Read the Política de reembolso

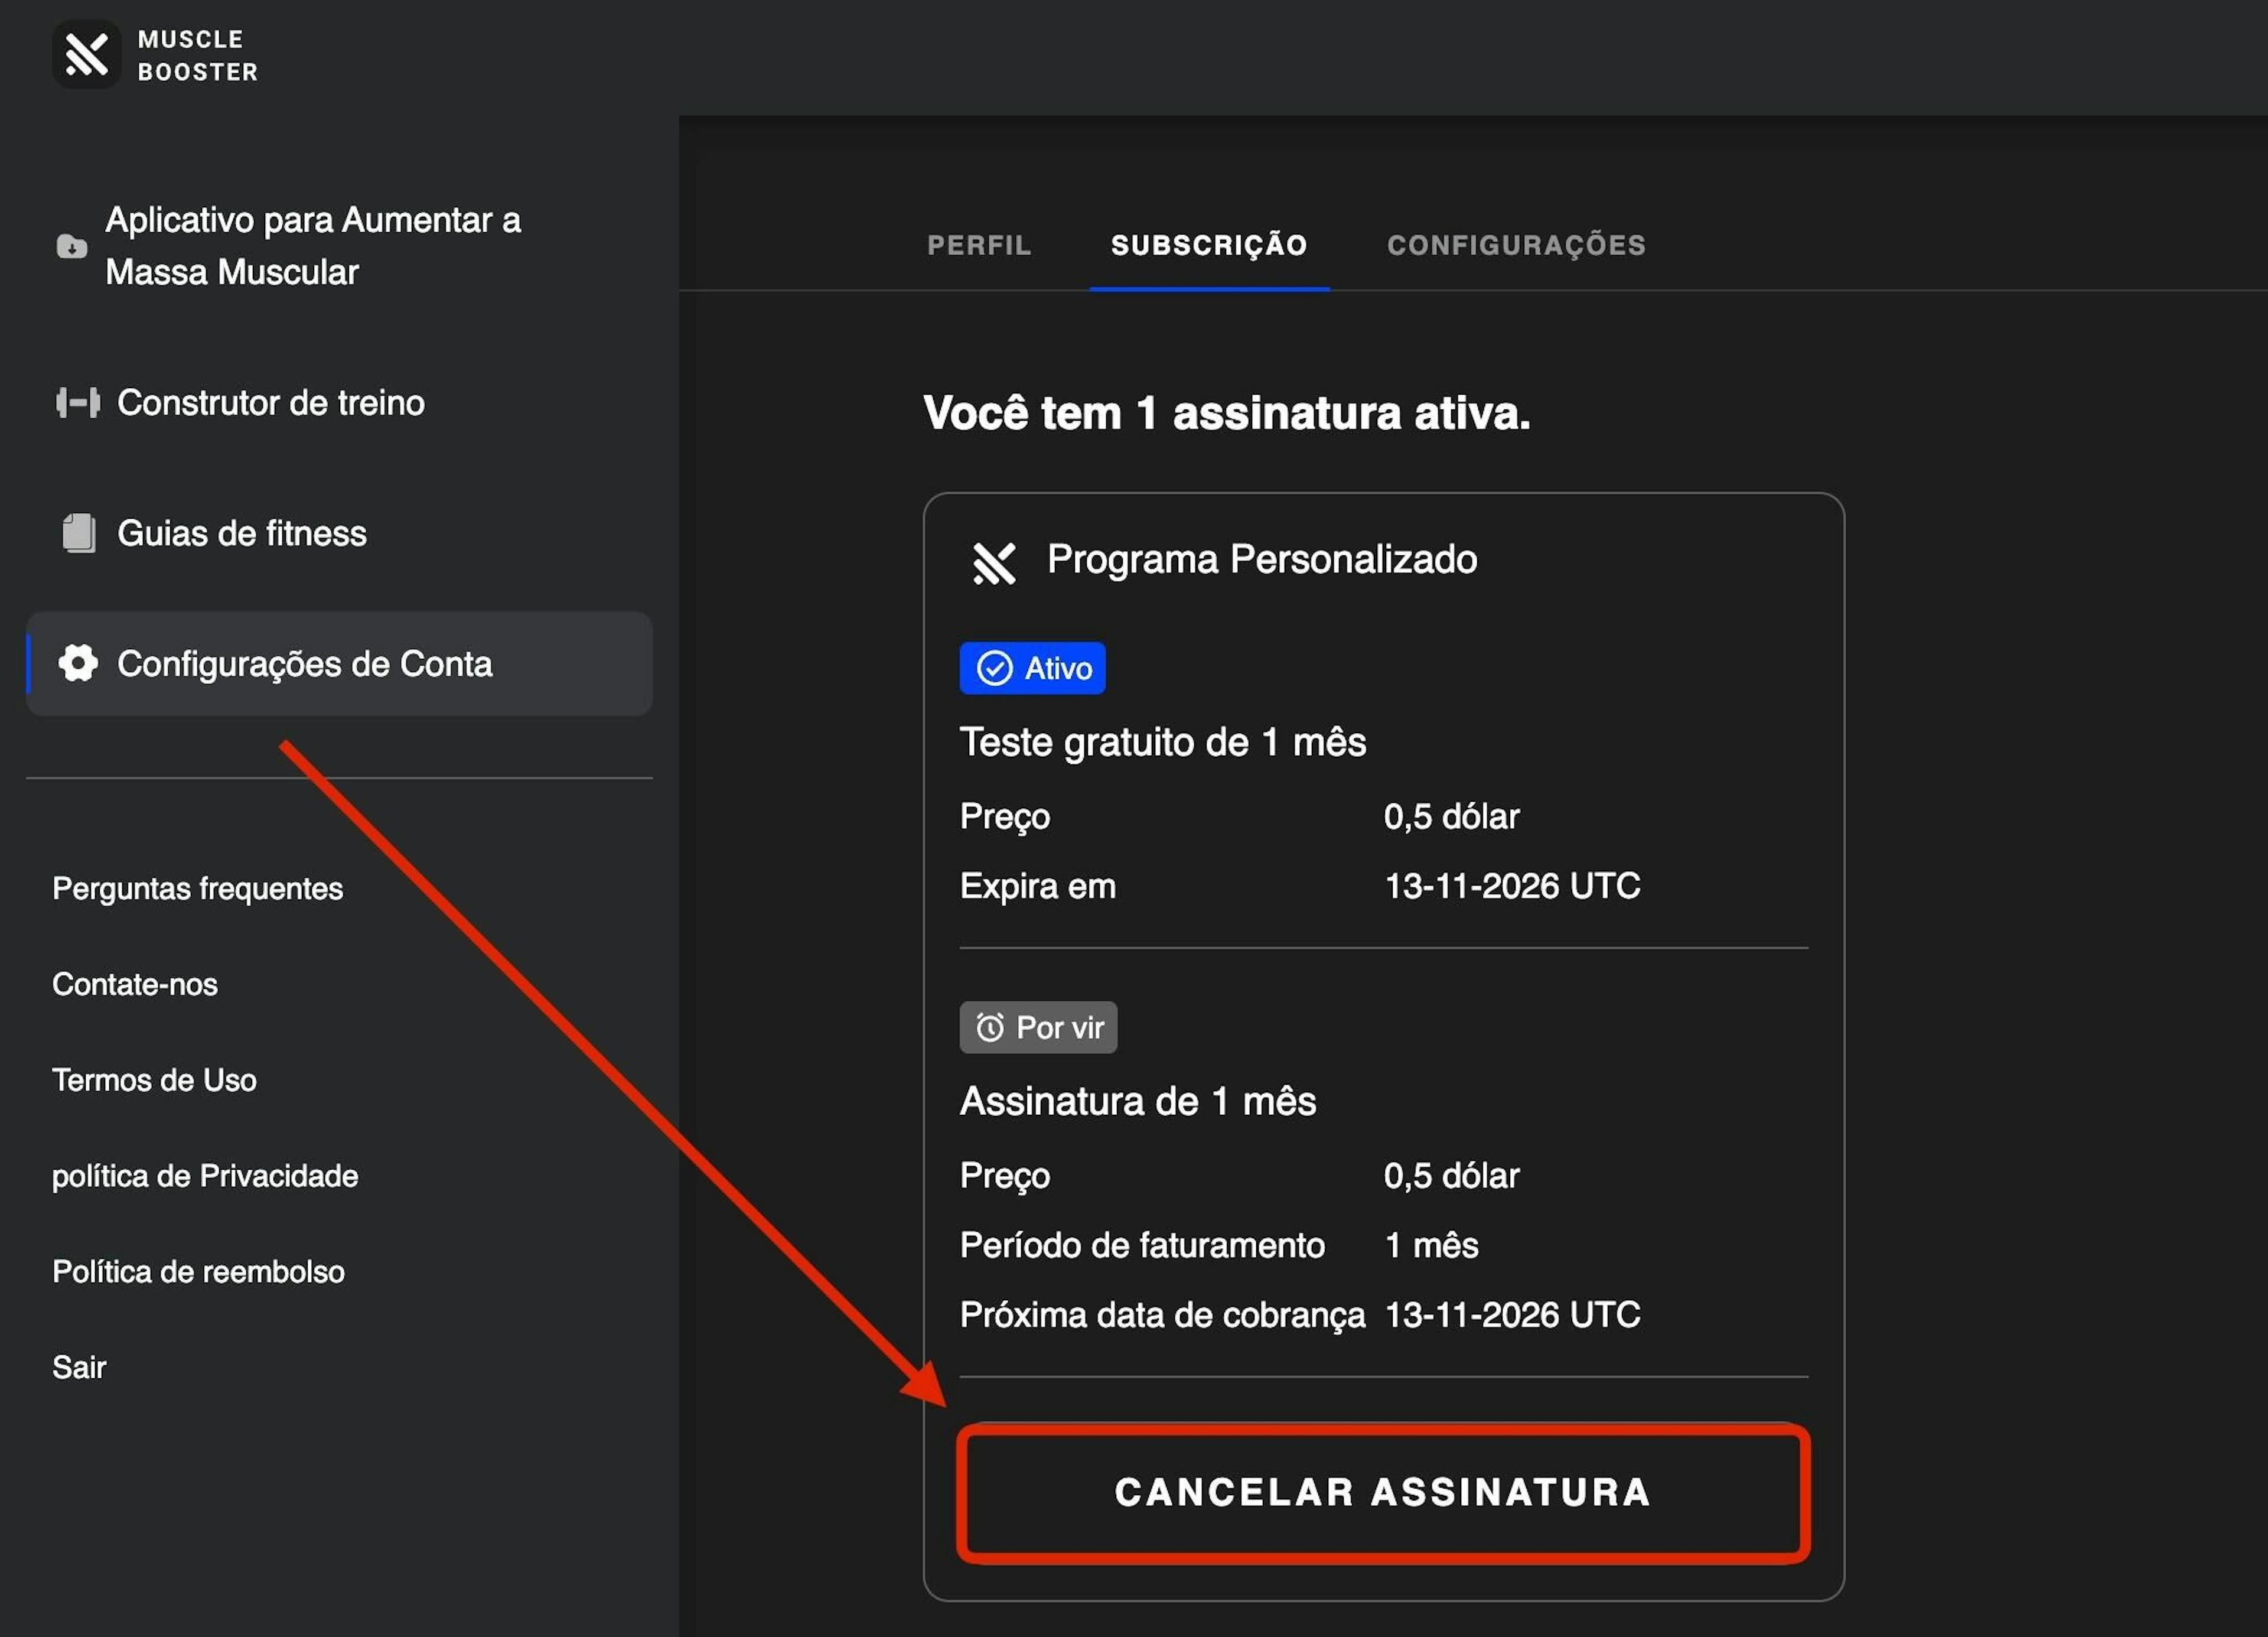198,1272
